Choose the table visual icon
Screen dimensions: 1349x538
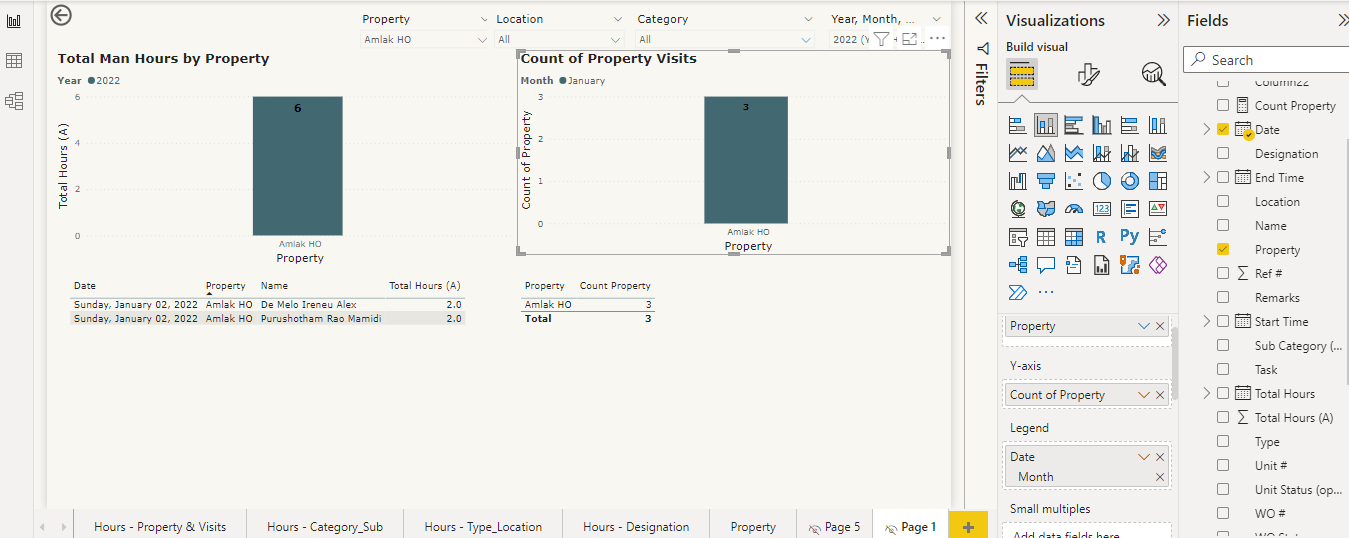[1046, 237]
